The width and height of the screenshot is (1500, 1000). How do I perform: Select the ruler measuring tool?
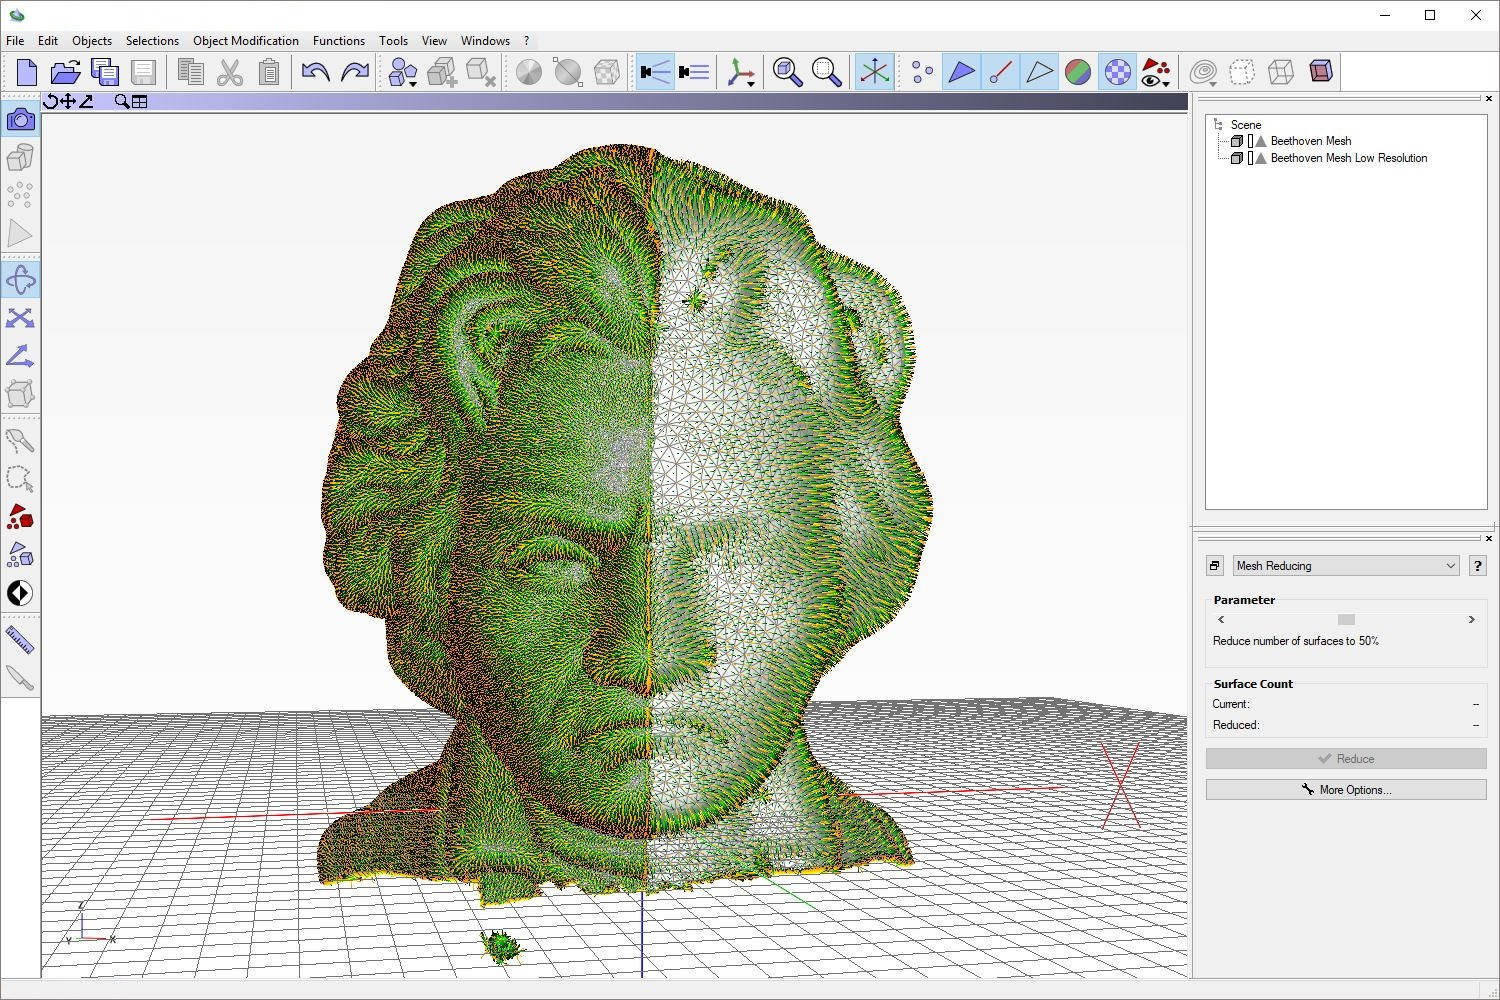(20, 640)
